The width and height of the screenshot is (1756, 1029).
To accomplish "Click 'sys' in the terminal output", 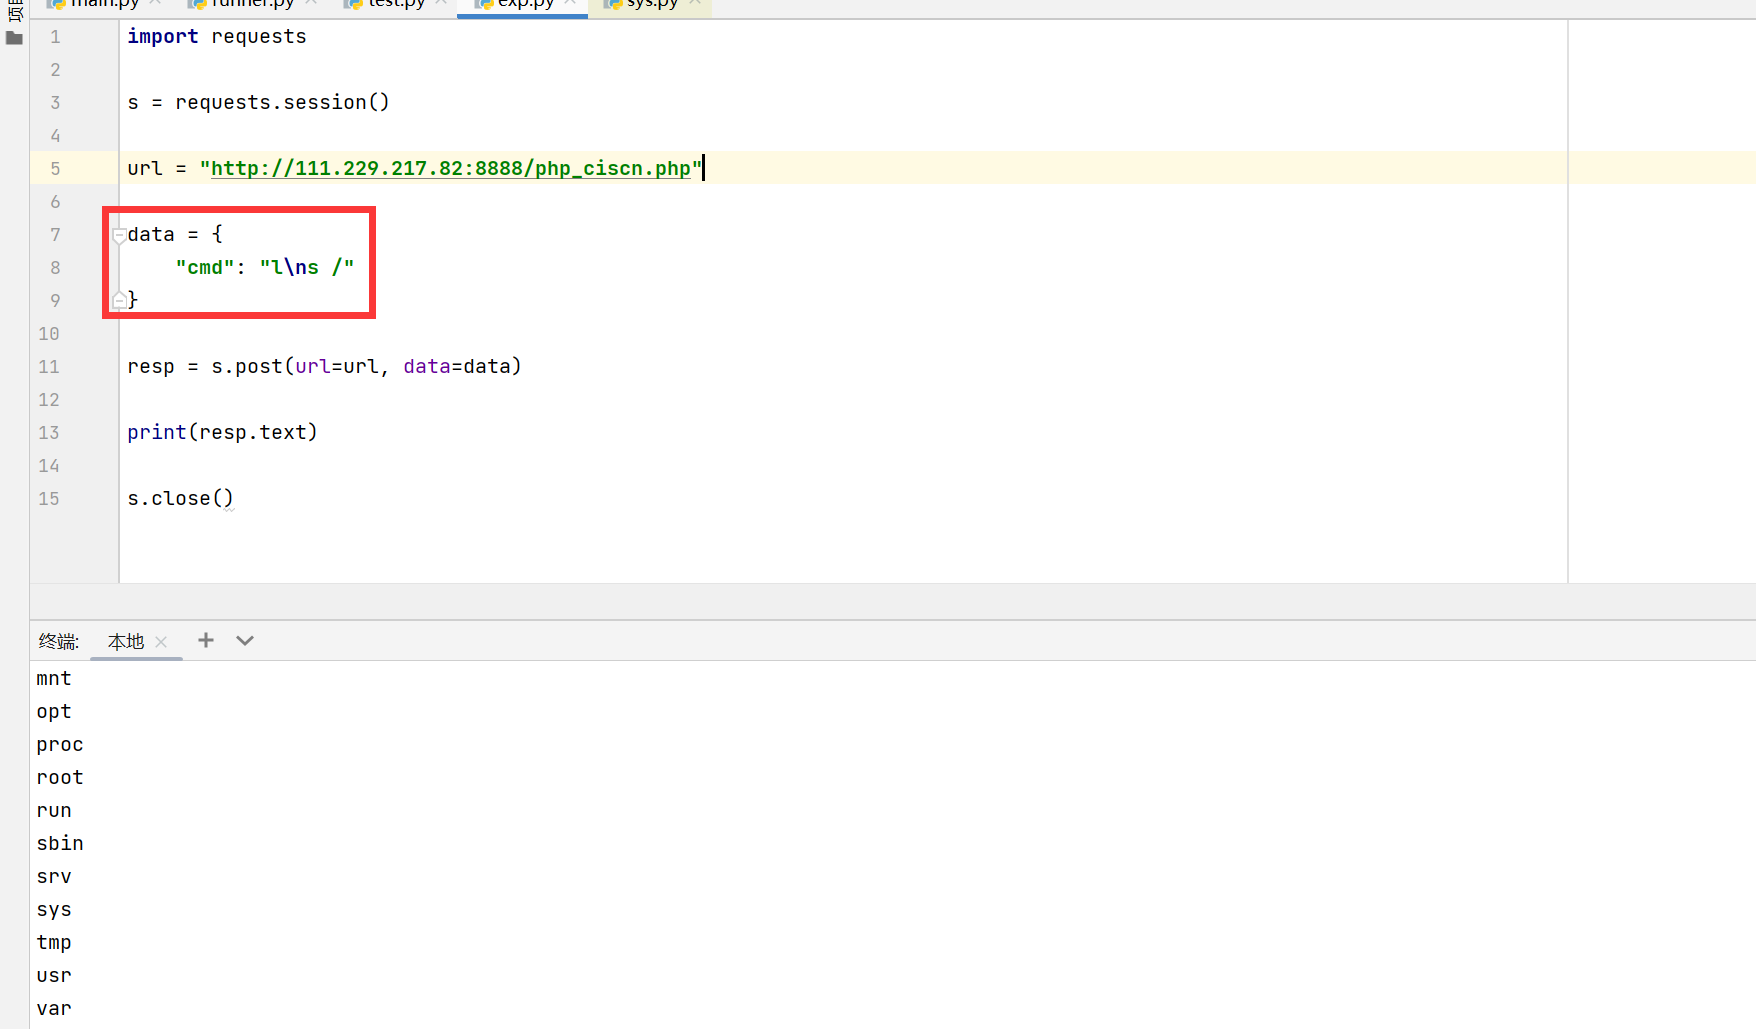I will click(x=54, y=909).
